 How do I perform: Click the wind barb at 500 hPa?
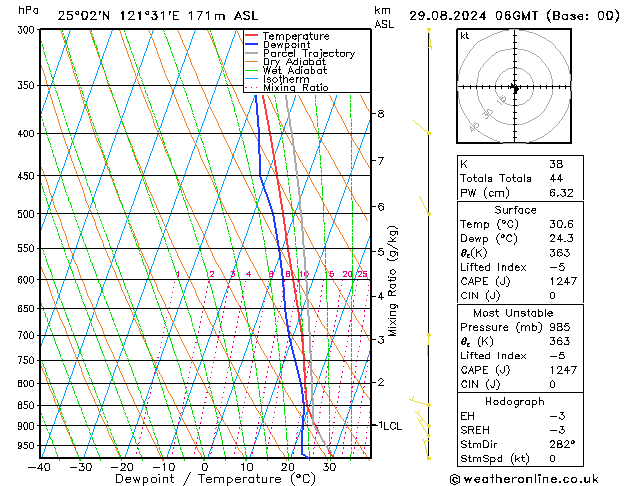[x=424, y=205]
